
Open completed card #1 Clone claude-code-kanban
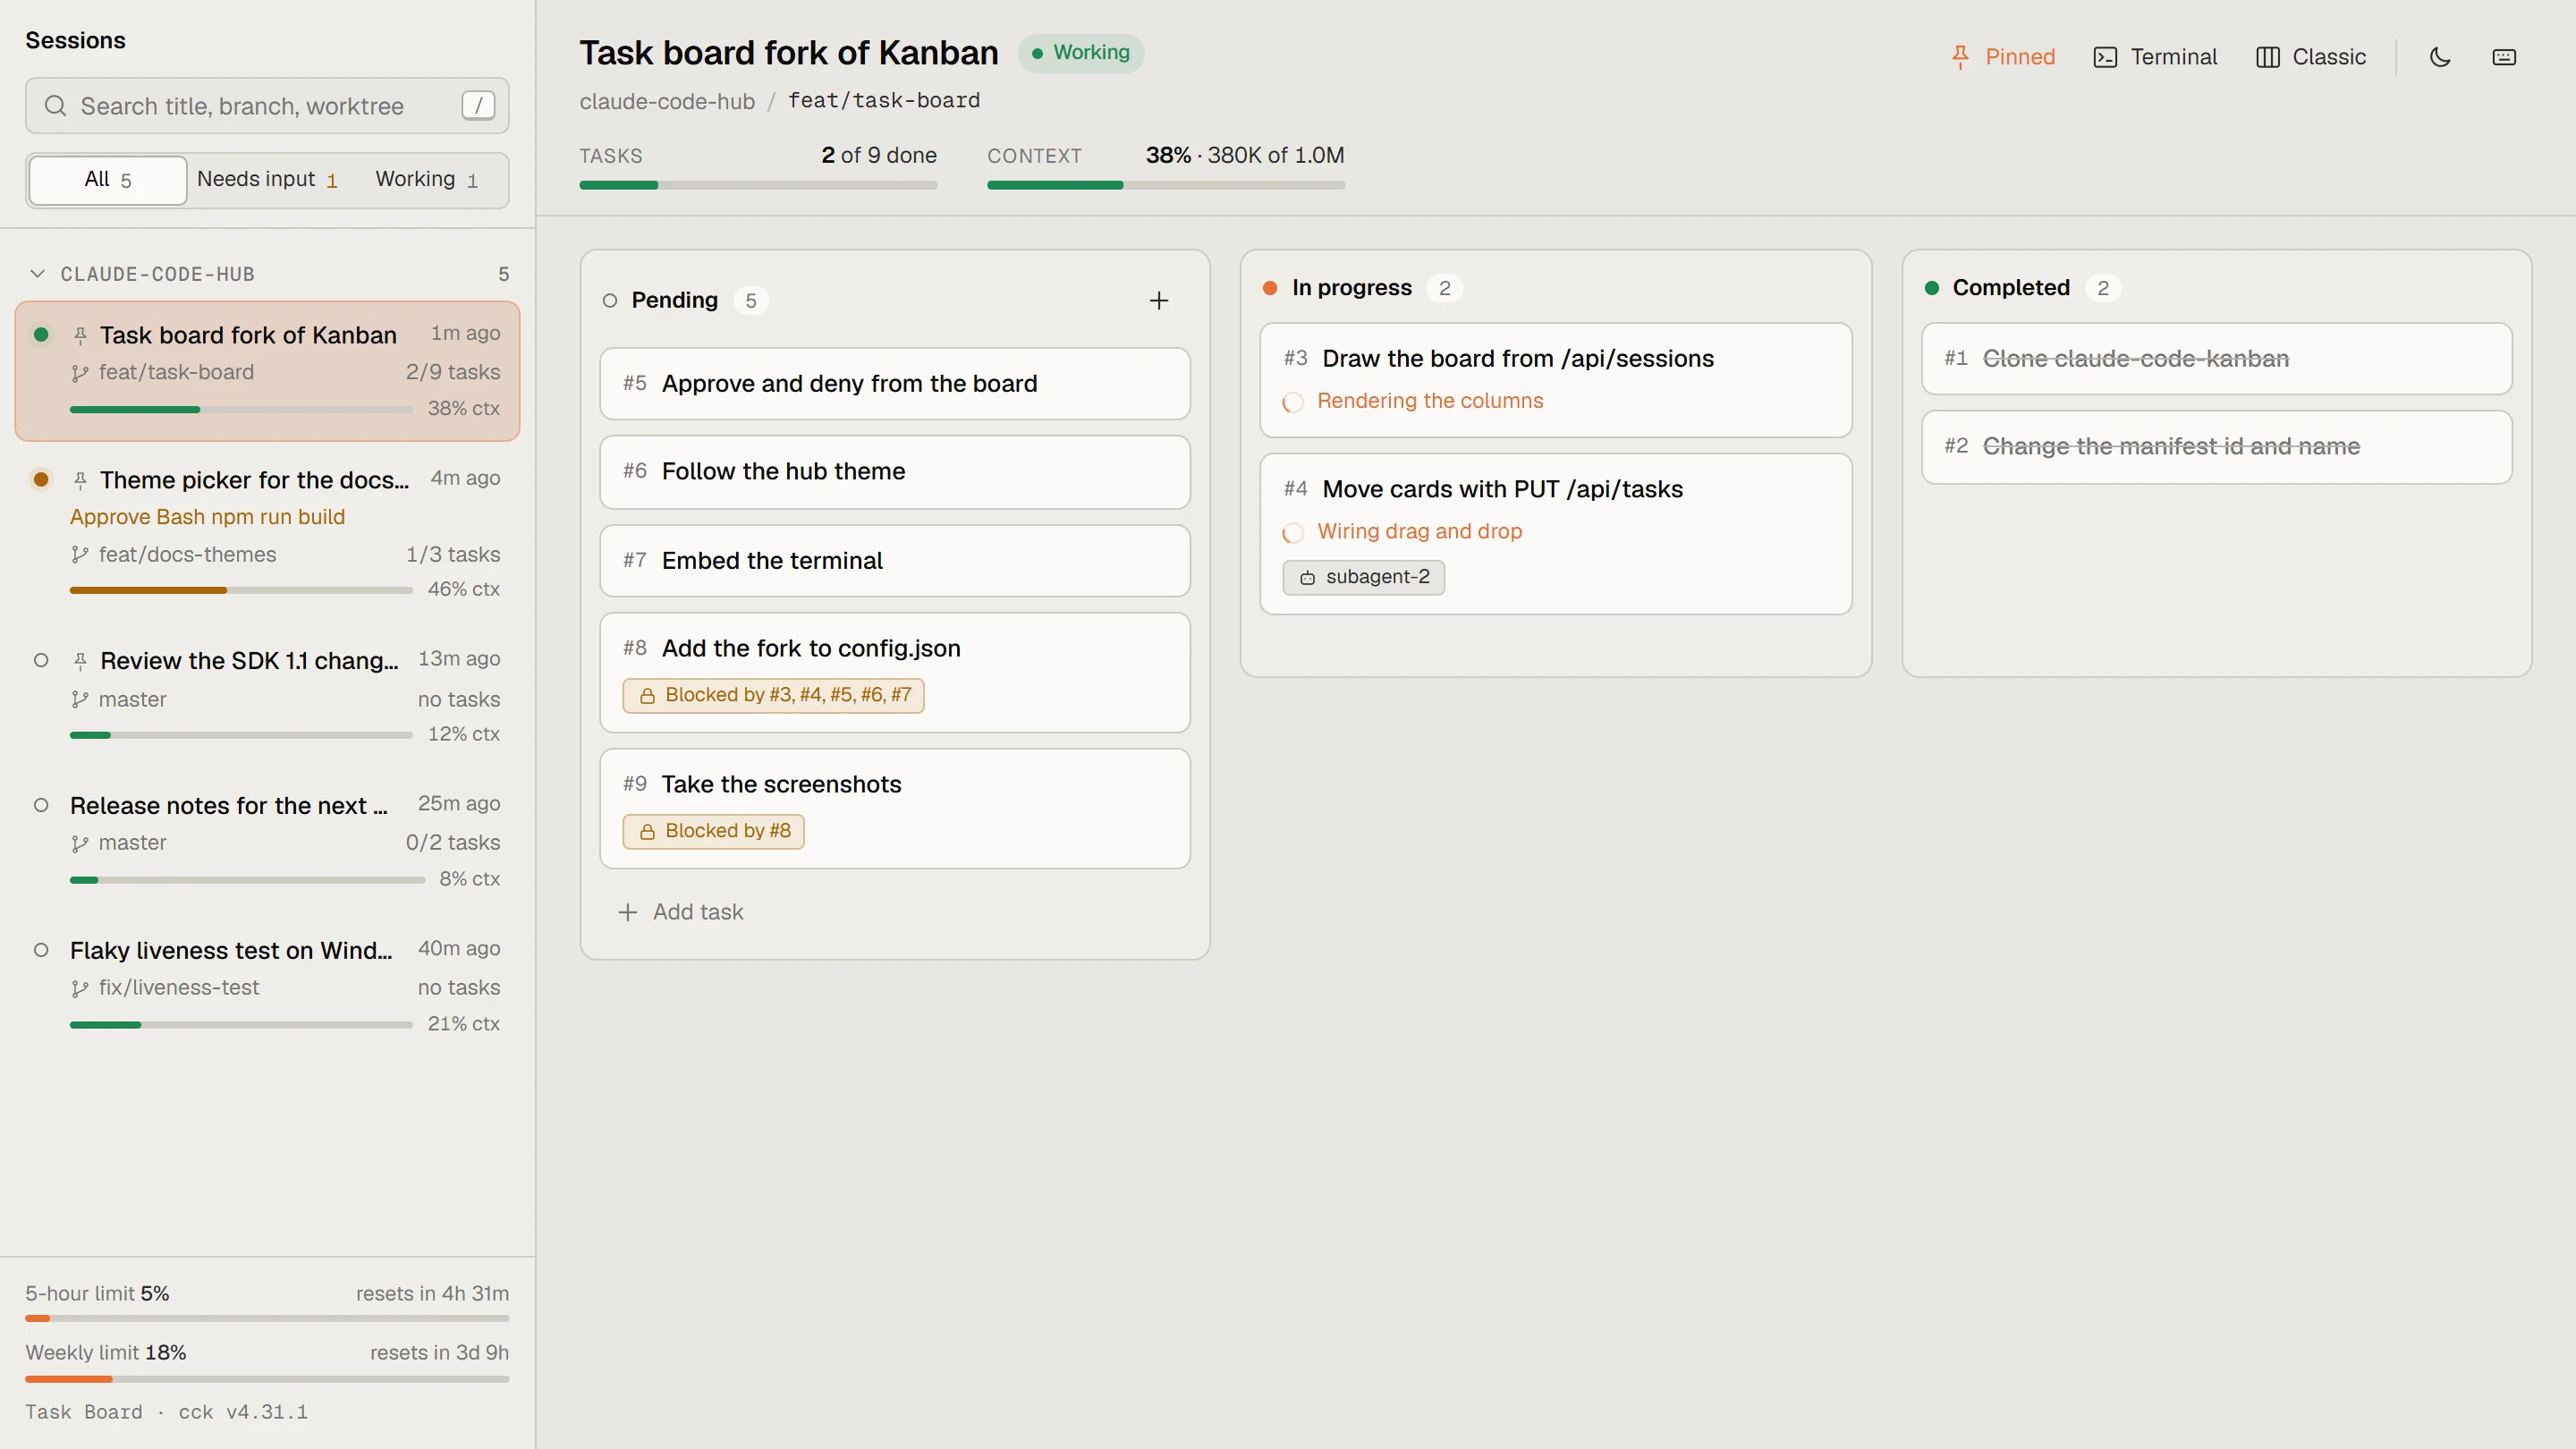(2217, 359)
